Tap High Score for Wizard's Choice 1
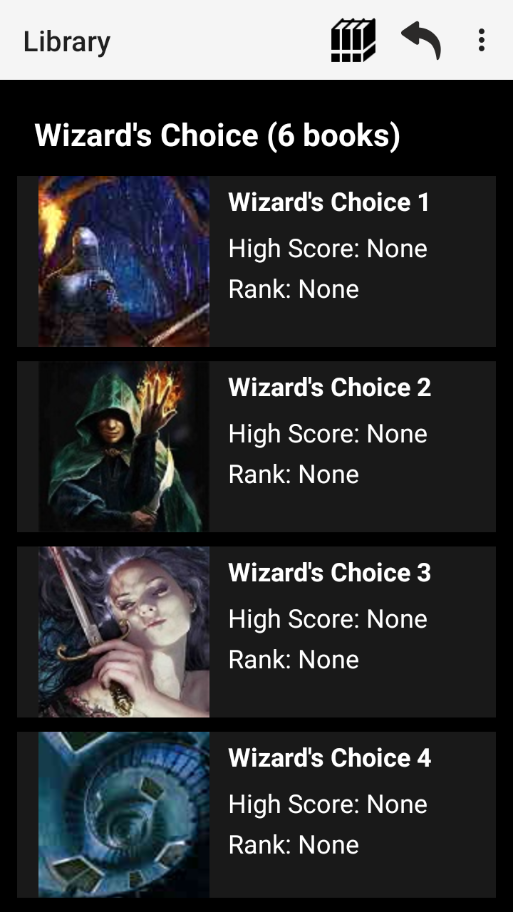Image resolution: width=513 pixels, height=912 pixels. 328,249
